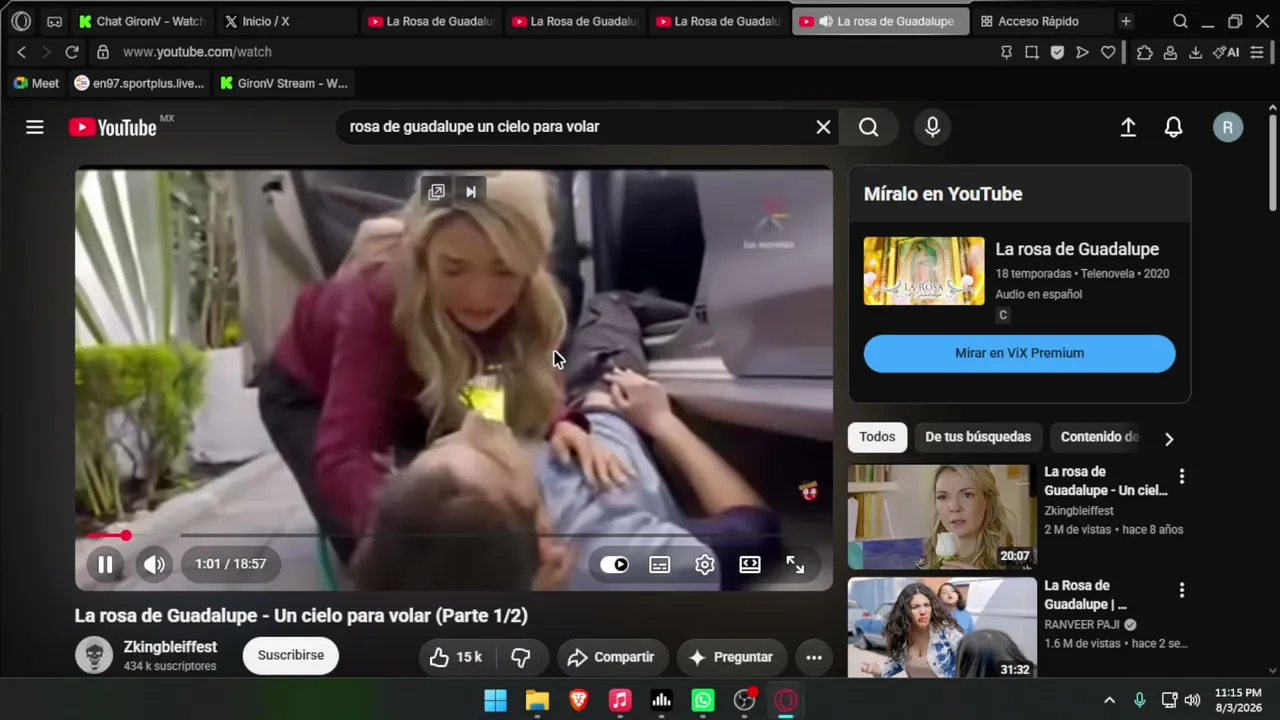
Task: Open the account avatar menu
Action: tap(1228, 127)
